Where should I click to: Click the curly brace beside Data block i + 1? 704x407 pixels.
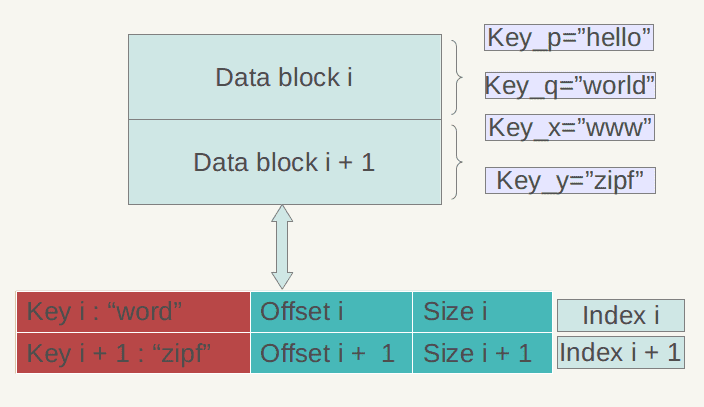click(458, 161)
